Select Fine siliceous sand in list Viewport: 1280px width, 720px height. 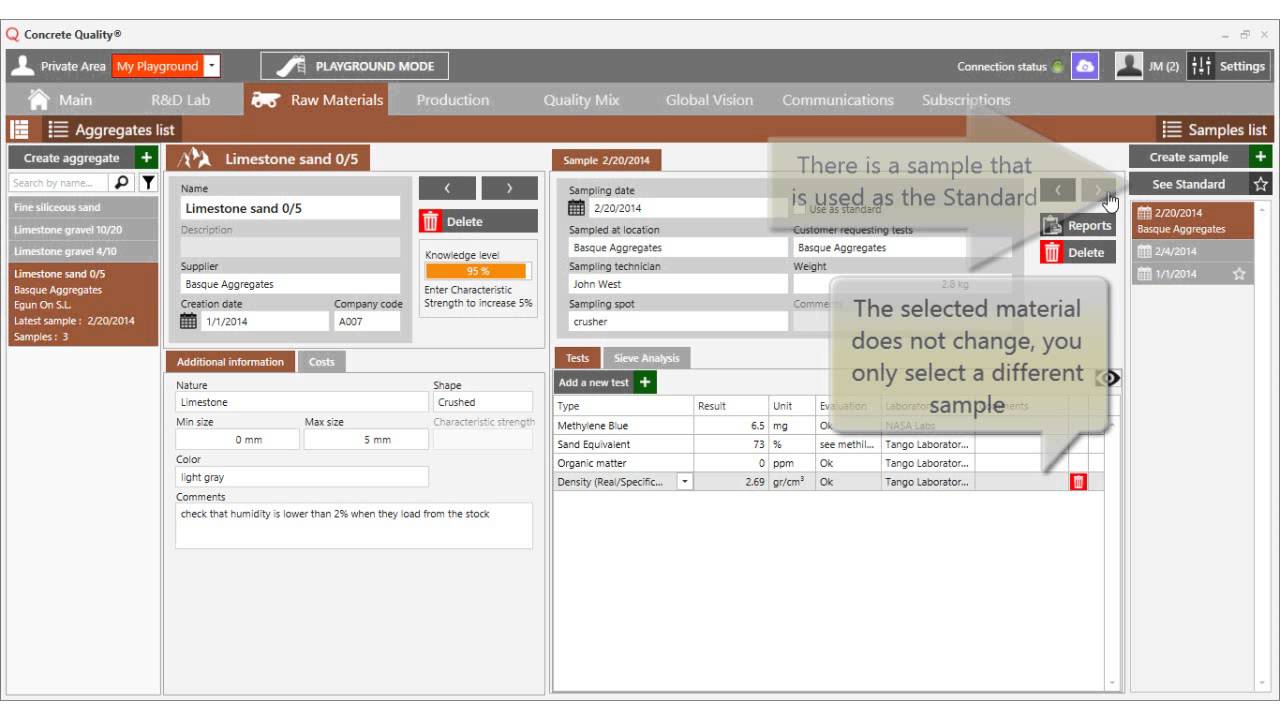pyautogui.click(x=83, y=207)
